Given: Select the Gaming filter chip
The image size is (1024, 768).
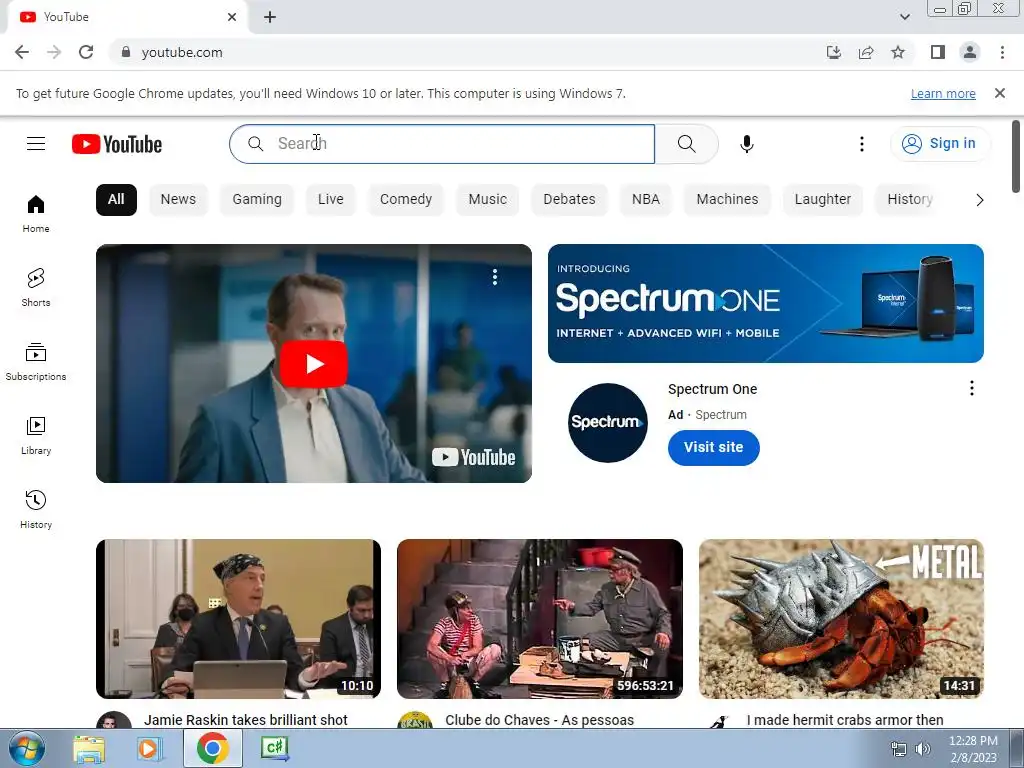Looking at the screenshot, I should point(257,200).
